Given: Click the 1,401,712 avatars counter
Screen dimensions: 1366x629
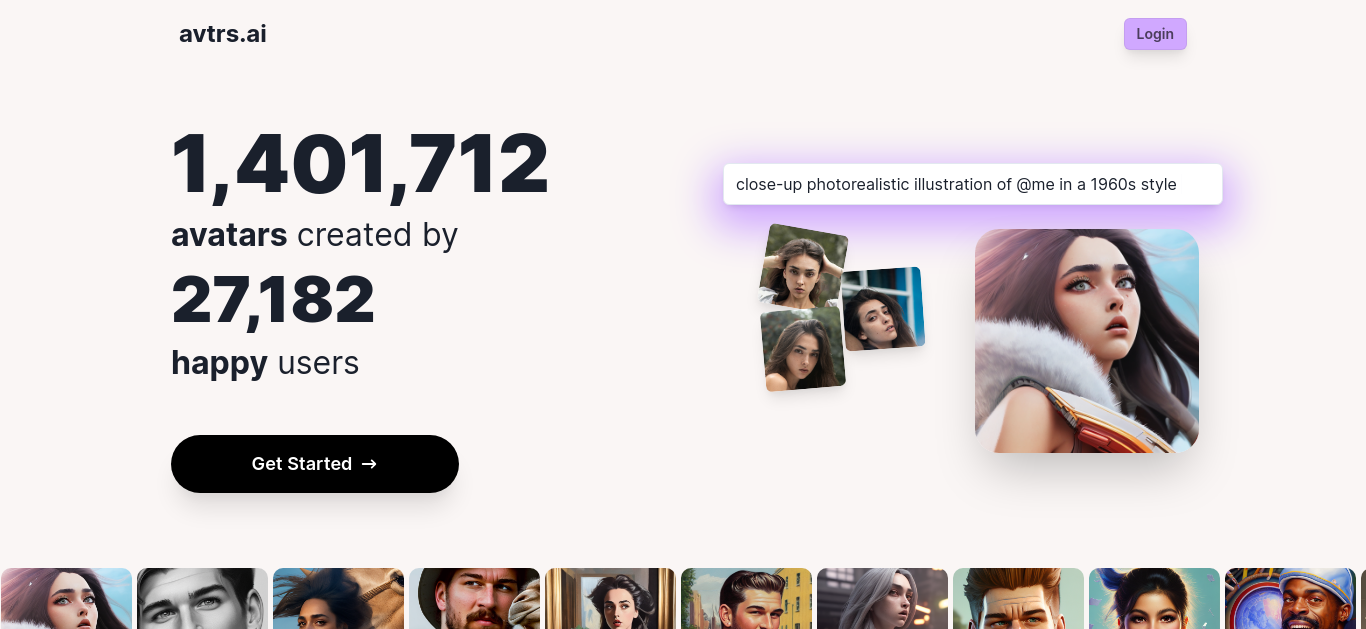Looking at the screenshot, I should pos(360,163).
